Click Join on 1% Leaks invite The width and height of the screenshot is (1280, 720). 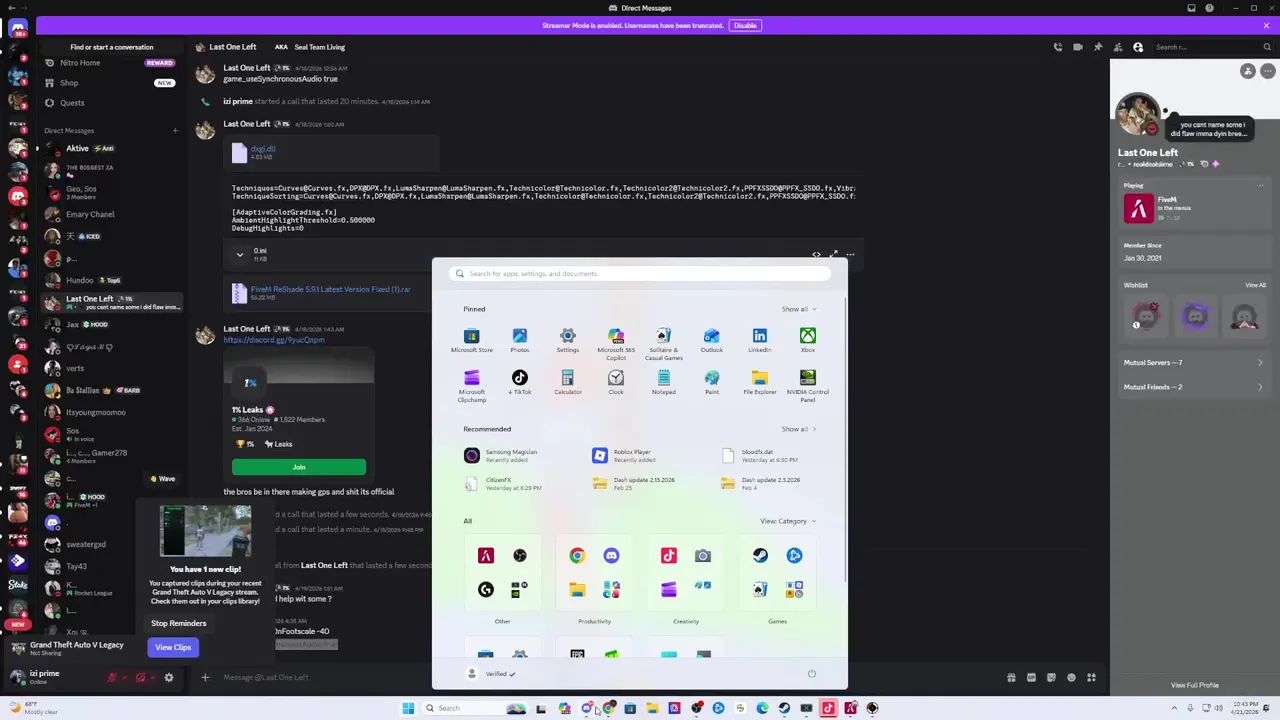299,467
